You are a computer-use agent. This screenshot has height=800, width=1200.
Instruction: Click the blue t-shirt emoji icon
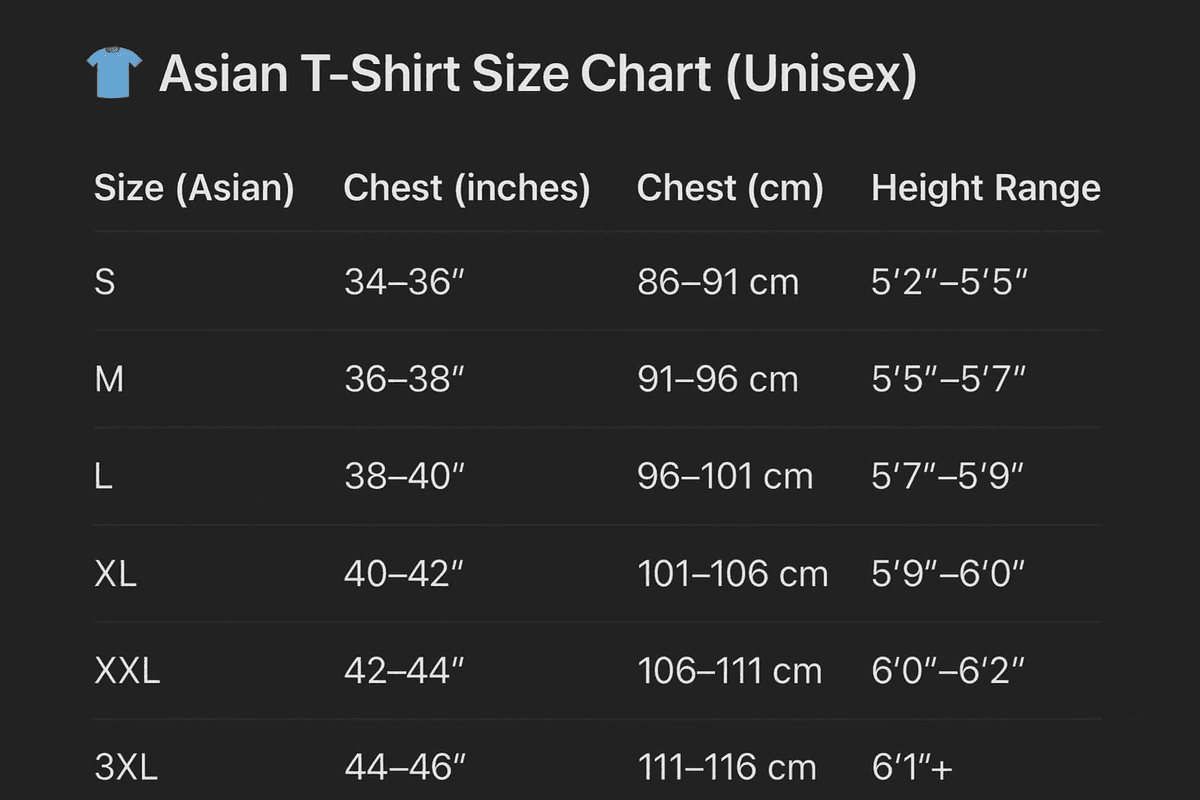(115, 74)
